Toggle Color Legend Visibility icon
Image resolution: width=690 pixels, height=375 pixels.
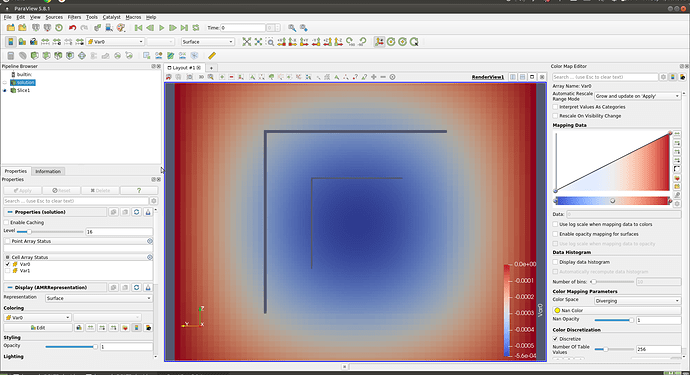(x=11, y=42)
